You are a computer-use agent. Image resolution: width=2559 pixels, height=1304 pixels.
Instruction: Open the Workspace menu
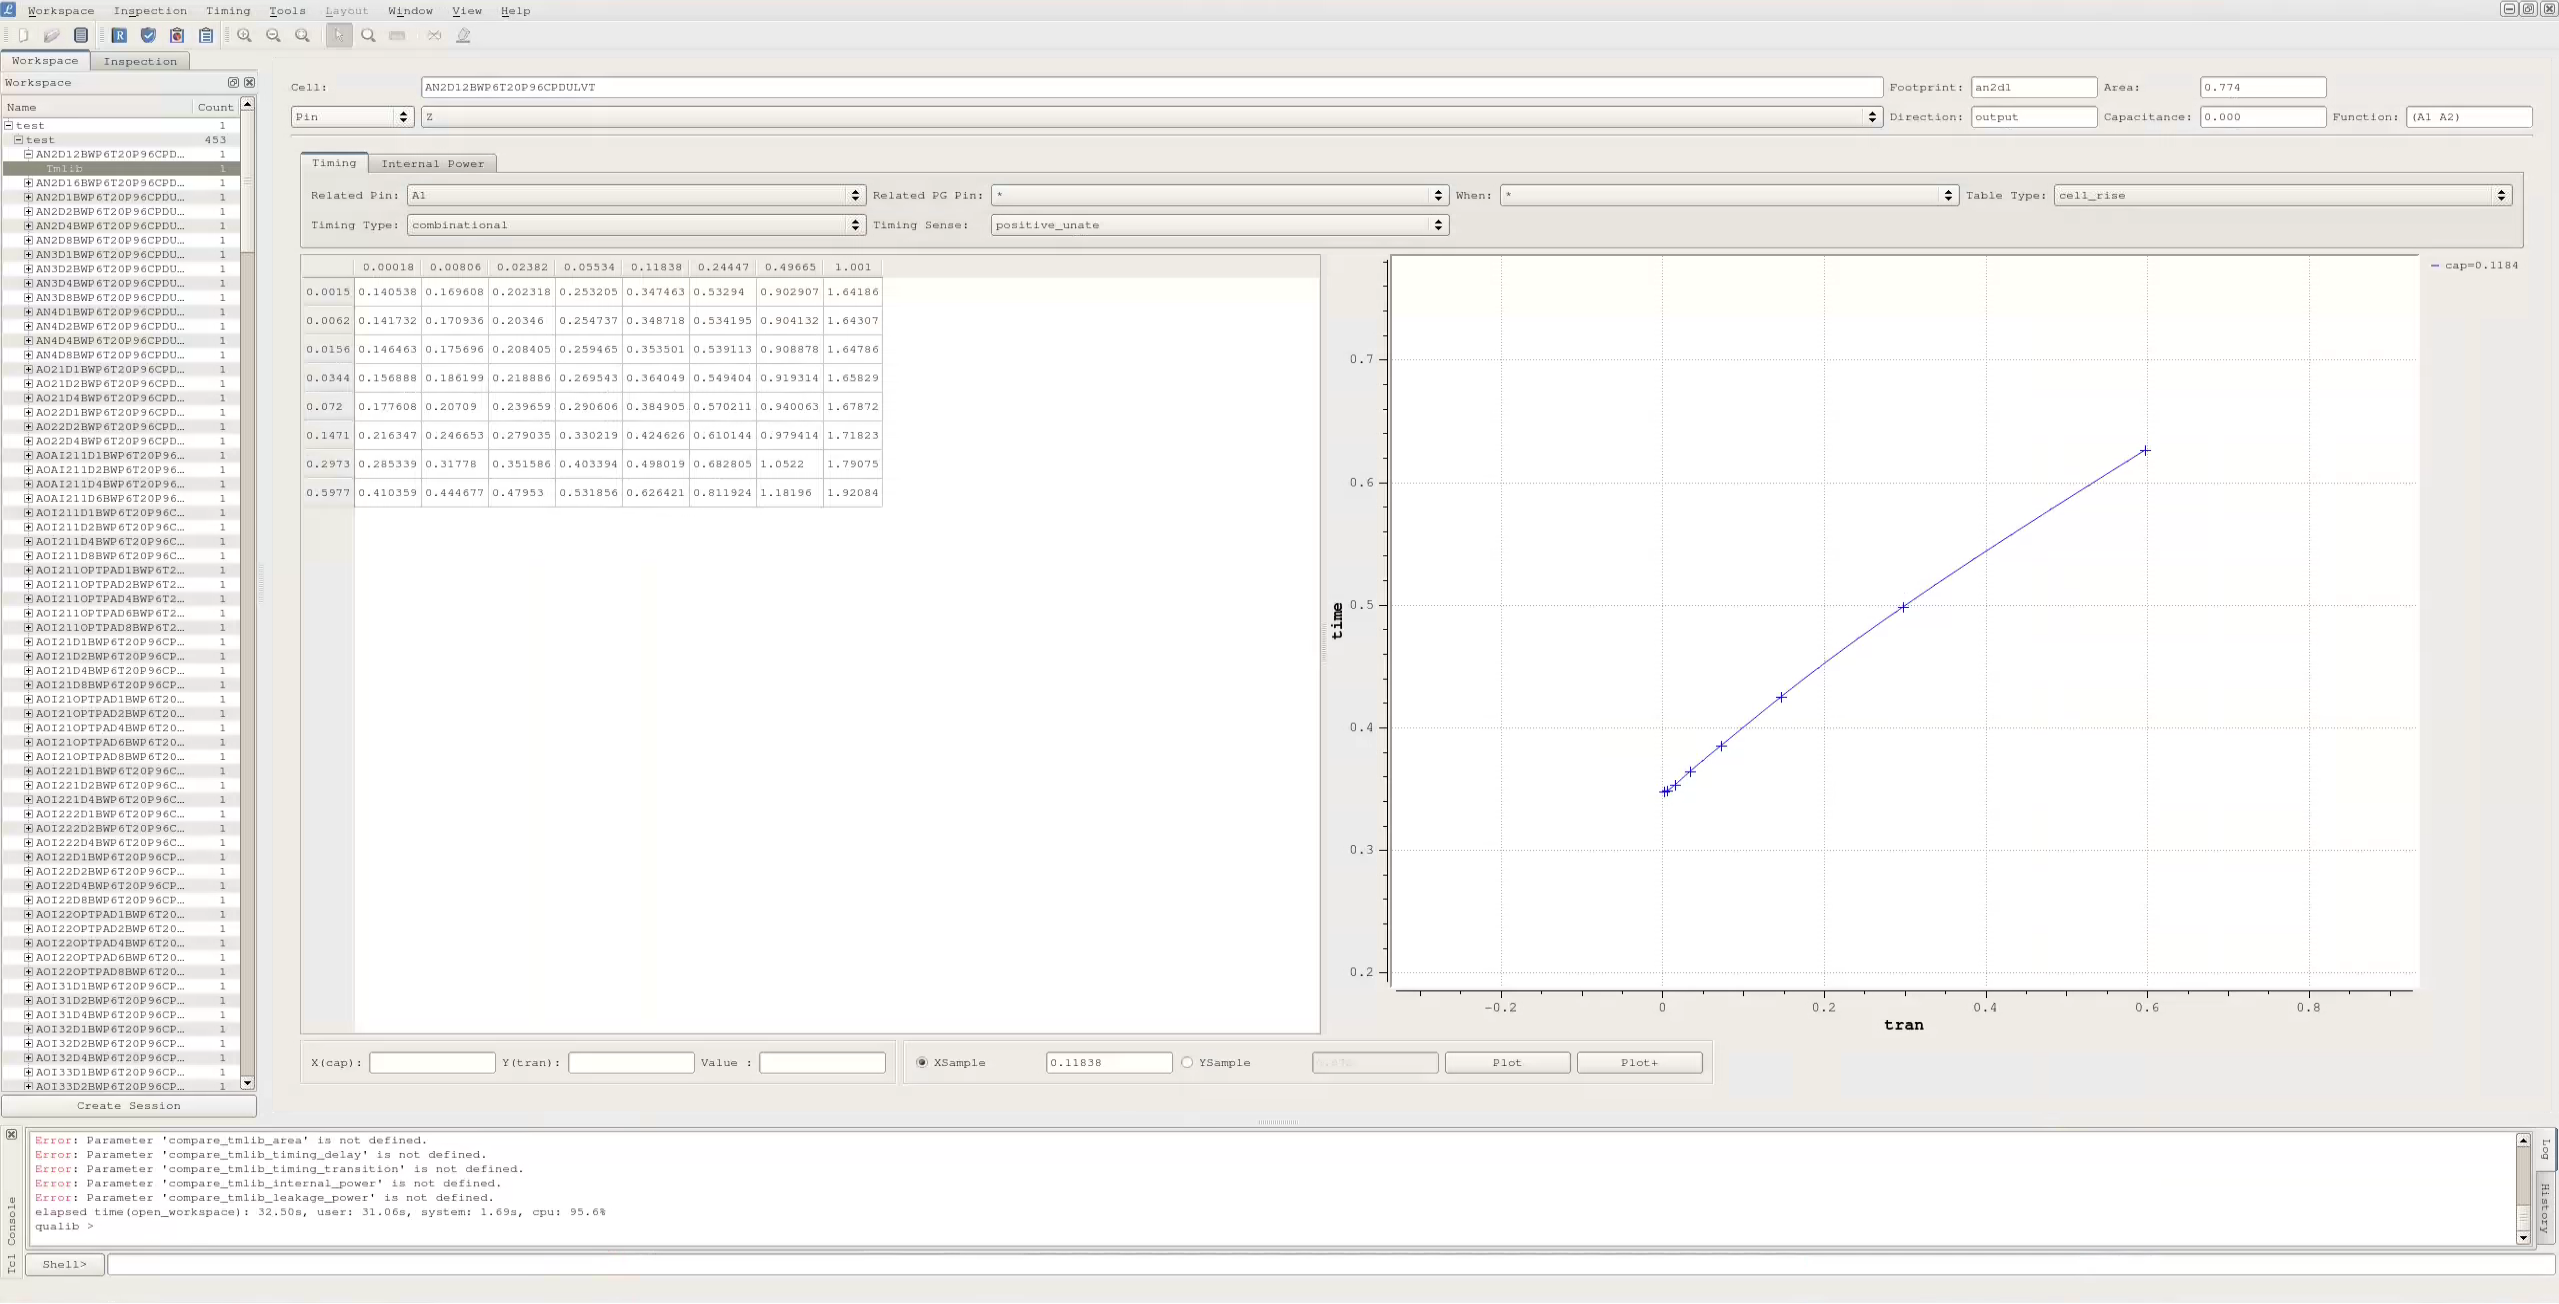click(60, 10)
